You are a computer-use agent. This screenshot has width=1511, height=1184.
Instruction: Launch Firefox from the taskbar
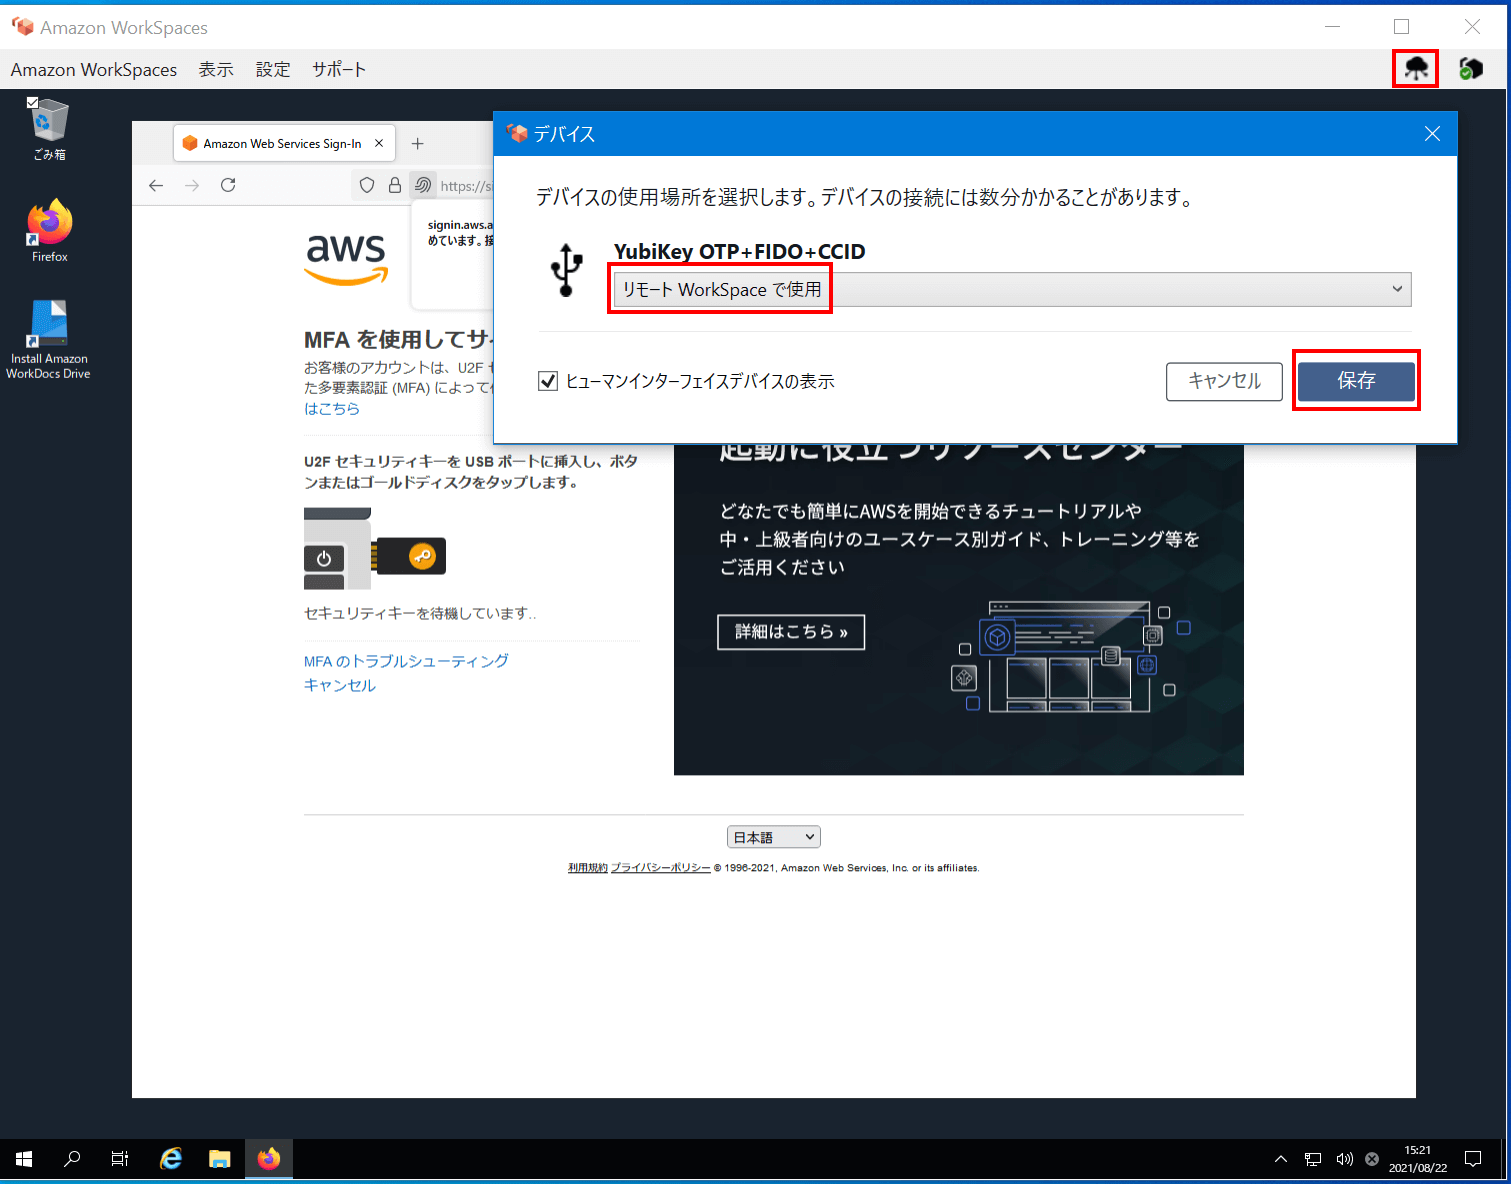(x=268, y=1158)
